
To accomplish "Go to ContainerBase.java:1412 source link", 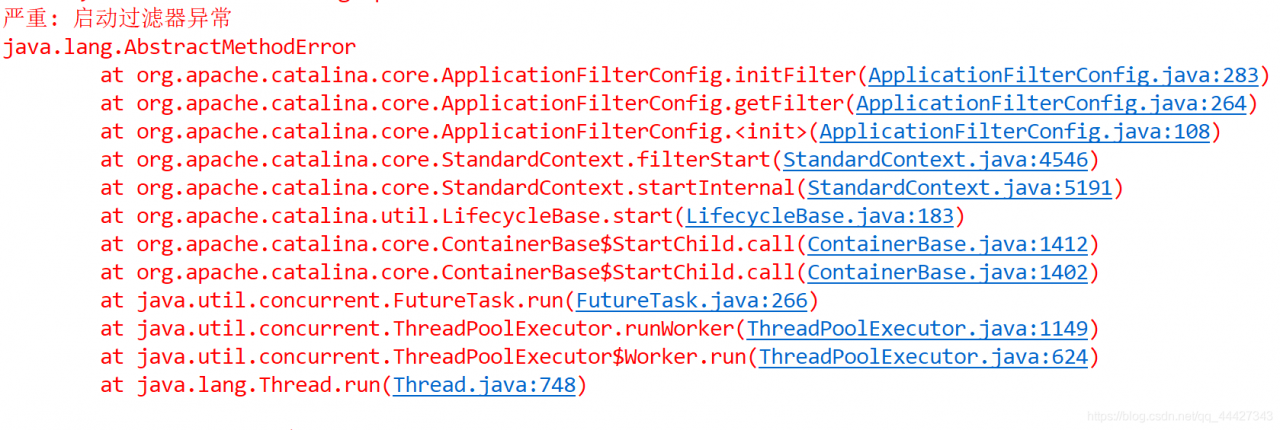I will [x=948, y=244].
